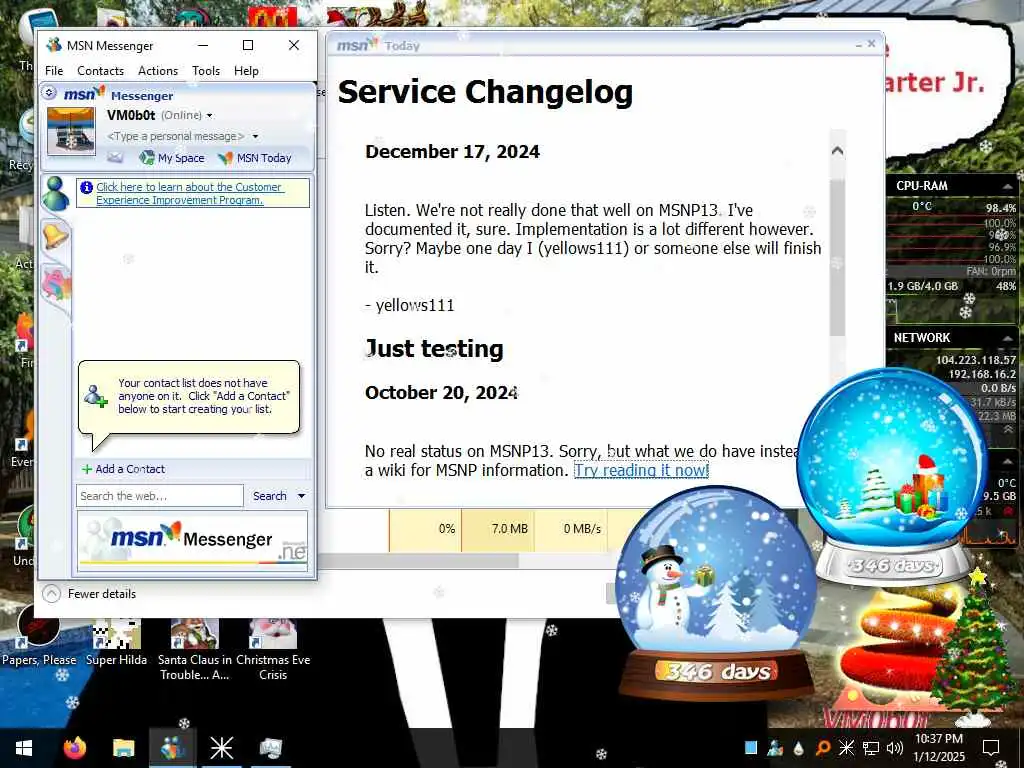1024x768 pixels.
Task: Click the personal message field
Action: tap(176, 136)
